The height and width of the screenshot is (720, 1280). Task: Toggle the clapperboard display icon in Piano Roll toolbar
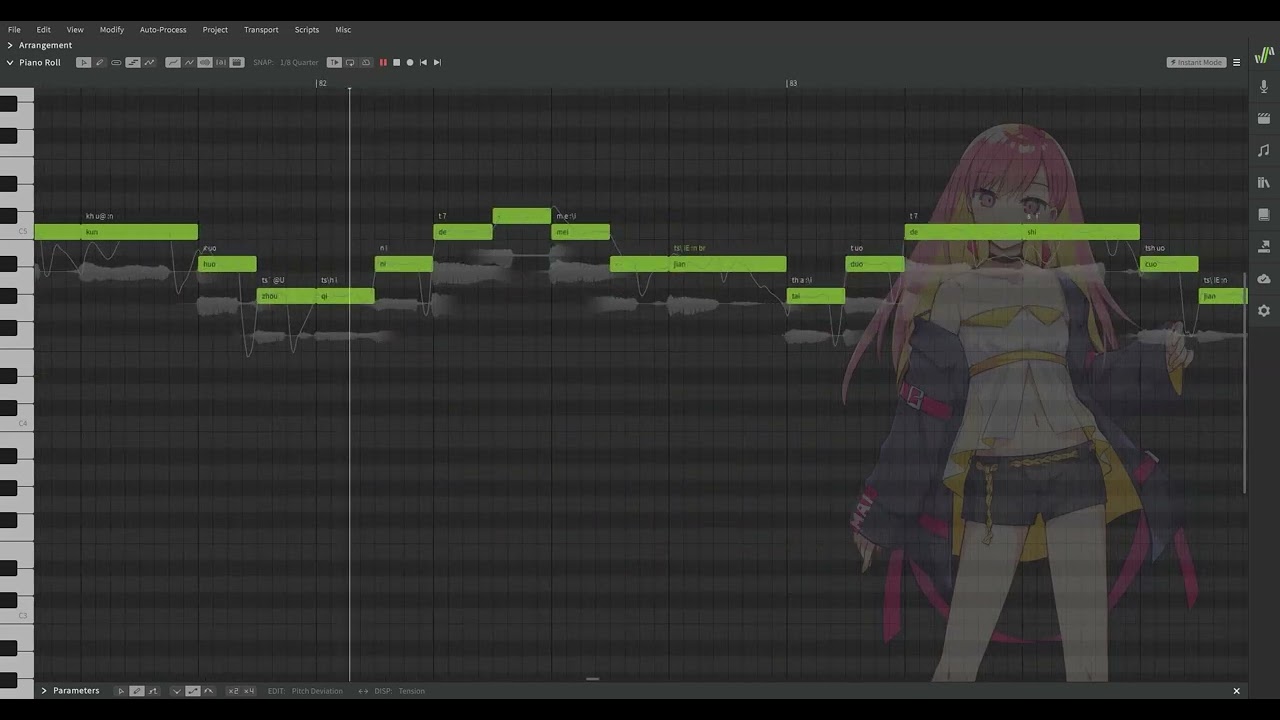click(237, 62)
